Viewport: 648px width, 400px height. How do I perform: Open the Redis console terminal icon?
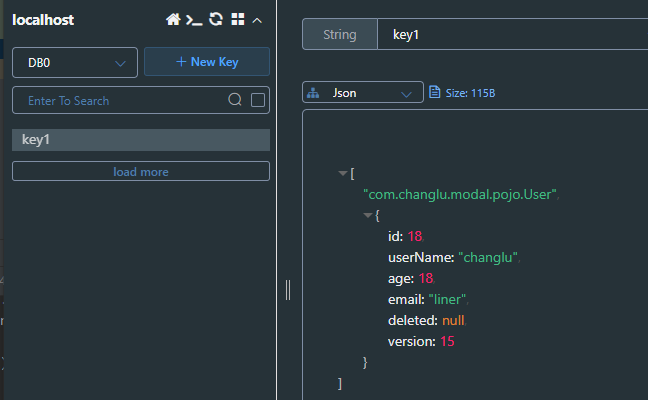click(194, 20)
